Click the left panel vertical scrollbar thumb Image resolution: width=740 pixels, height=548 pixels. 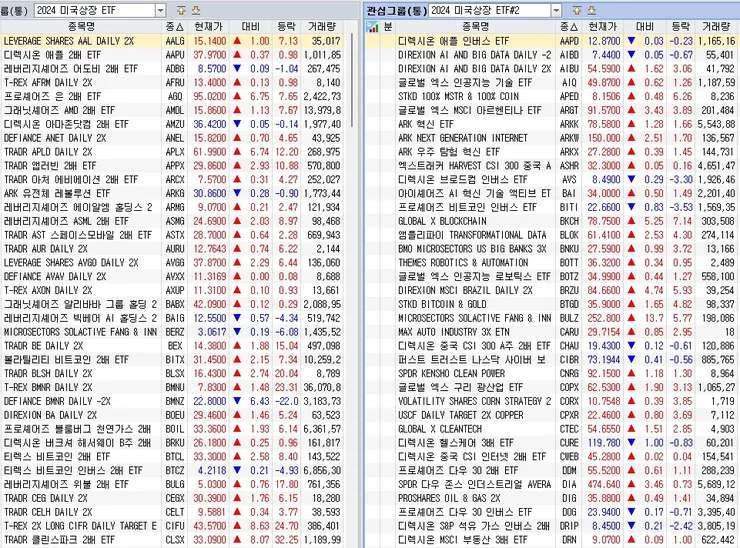click(352, 80)
